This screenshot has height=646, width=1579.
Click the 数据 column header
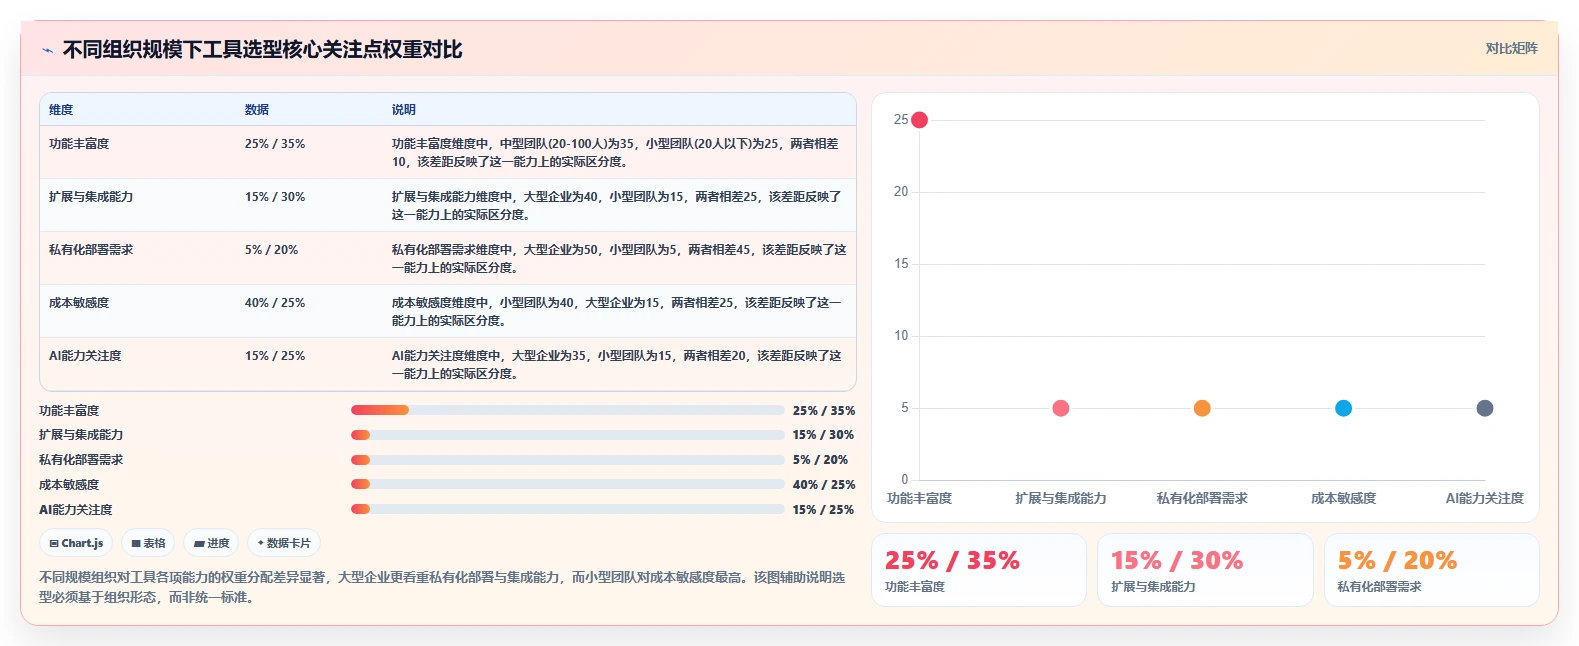(x=257, y=110)
